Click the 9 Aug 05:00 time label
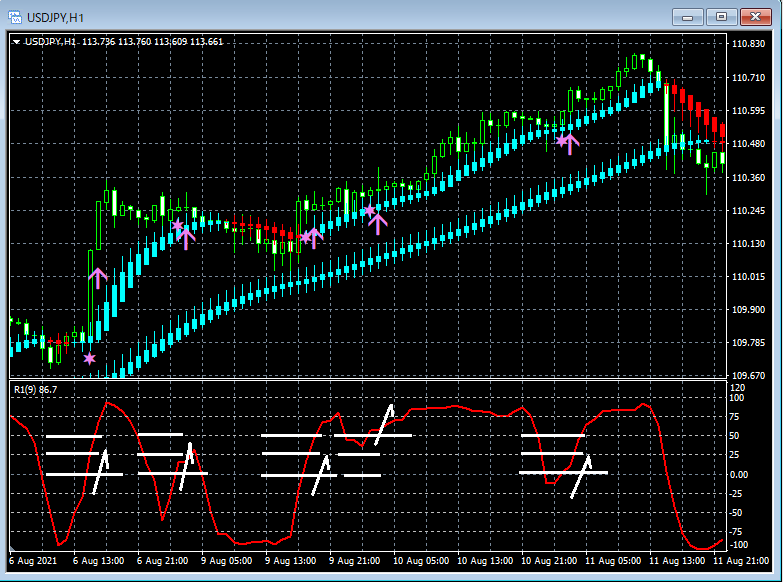The height and width of the screenshot is (582, 784). (x=226, y=560)
